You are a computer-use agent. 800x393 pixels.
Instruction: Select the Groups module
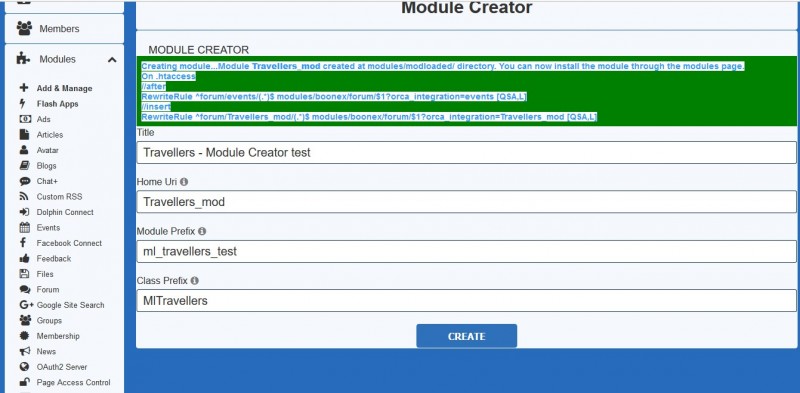pyautogui.click(x=49, y=321)
